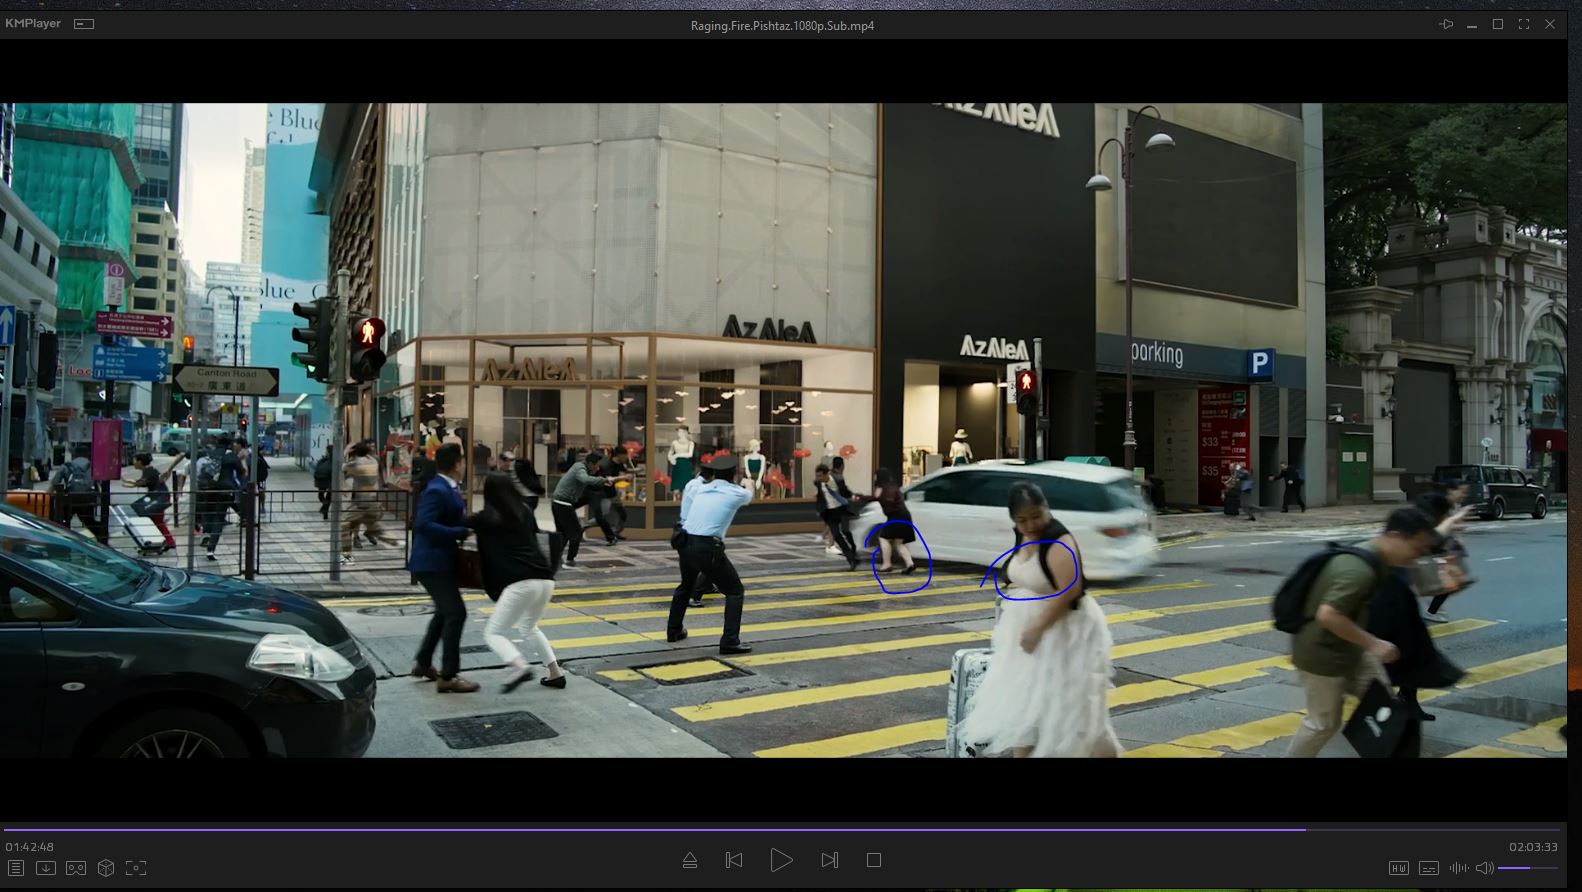Stop video playback

(x=874, y=860)
